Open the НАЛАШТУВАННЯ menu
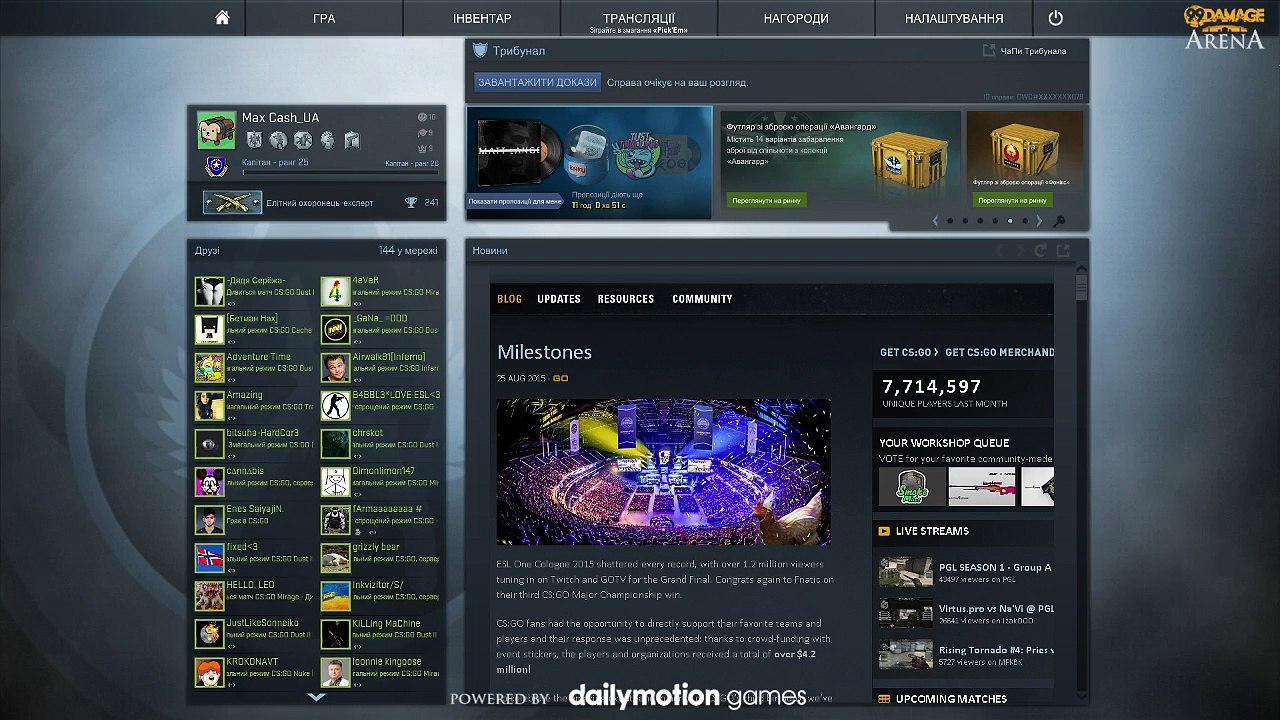 (954, 18)
